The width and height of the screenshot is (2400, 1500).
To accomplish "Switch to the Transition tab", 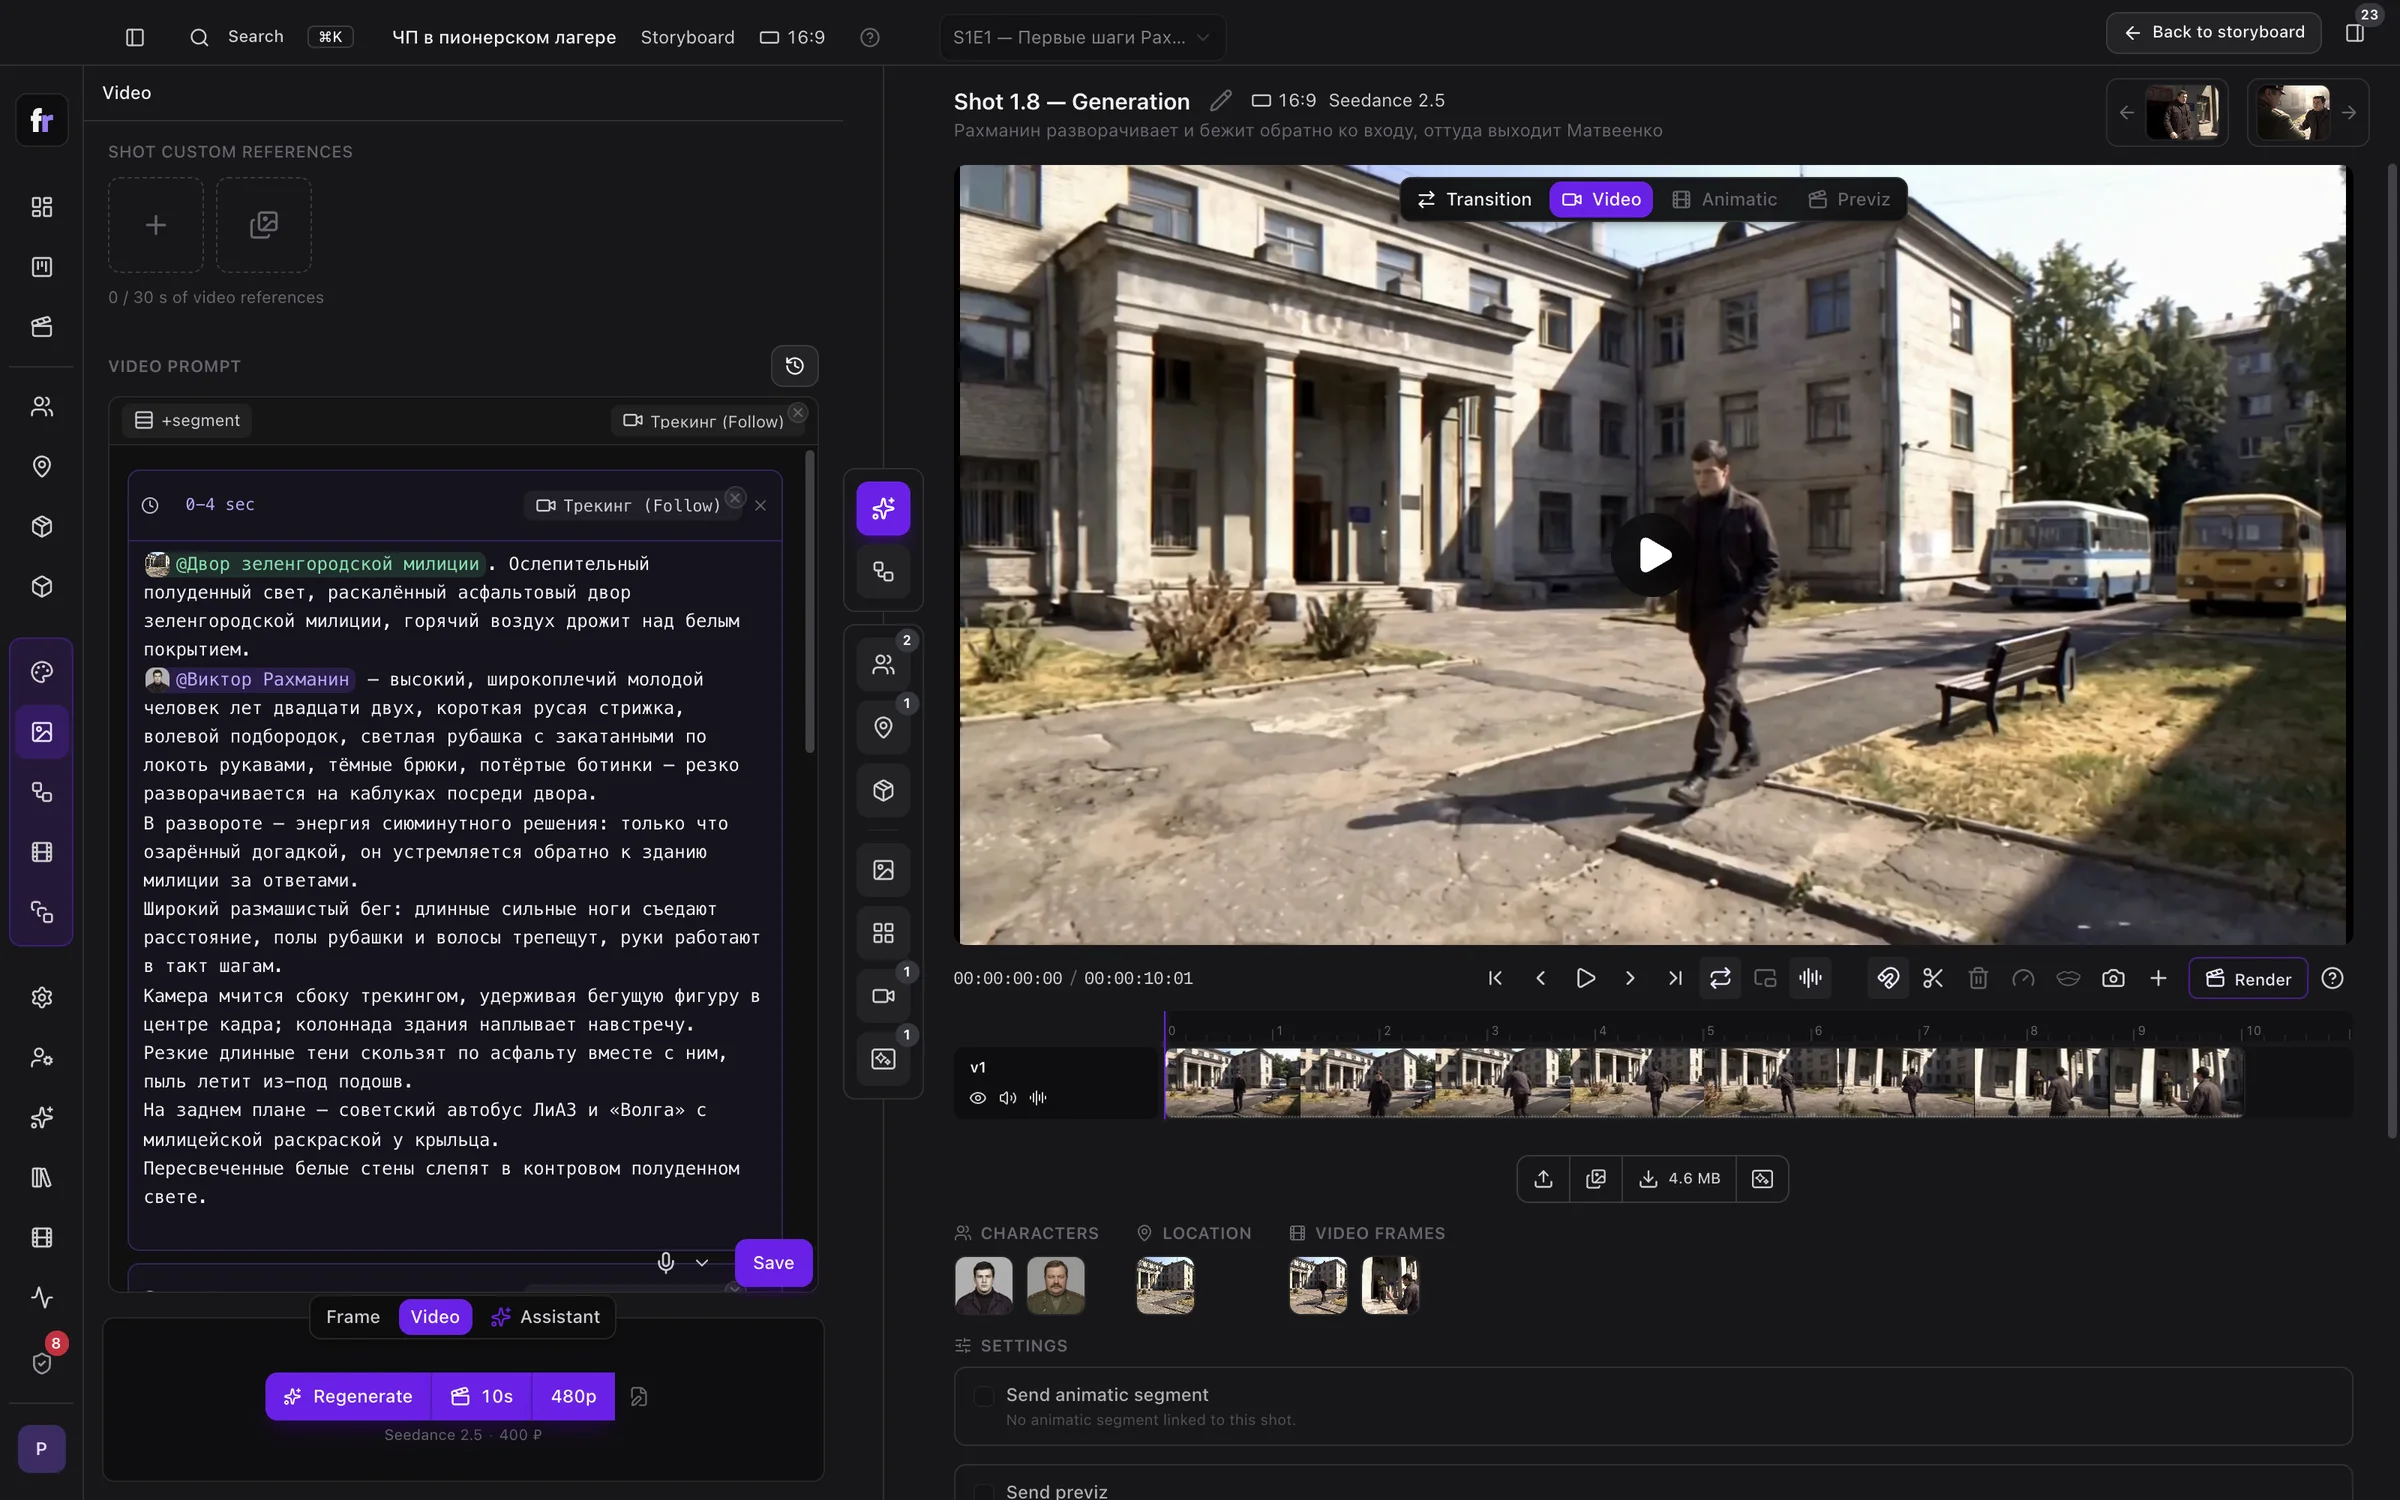I will (1474, 199).
